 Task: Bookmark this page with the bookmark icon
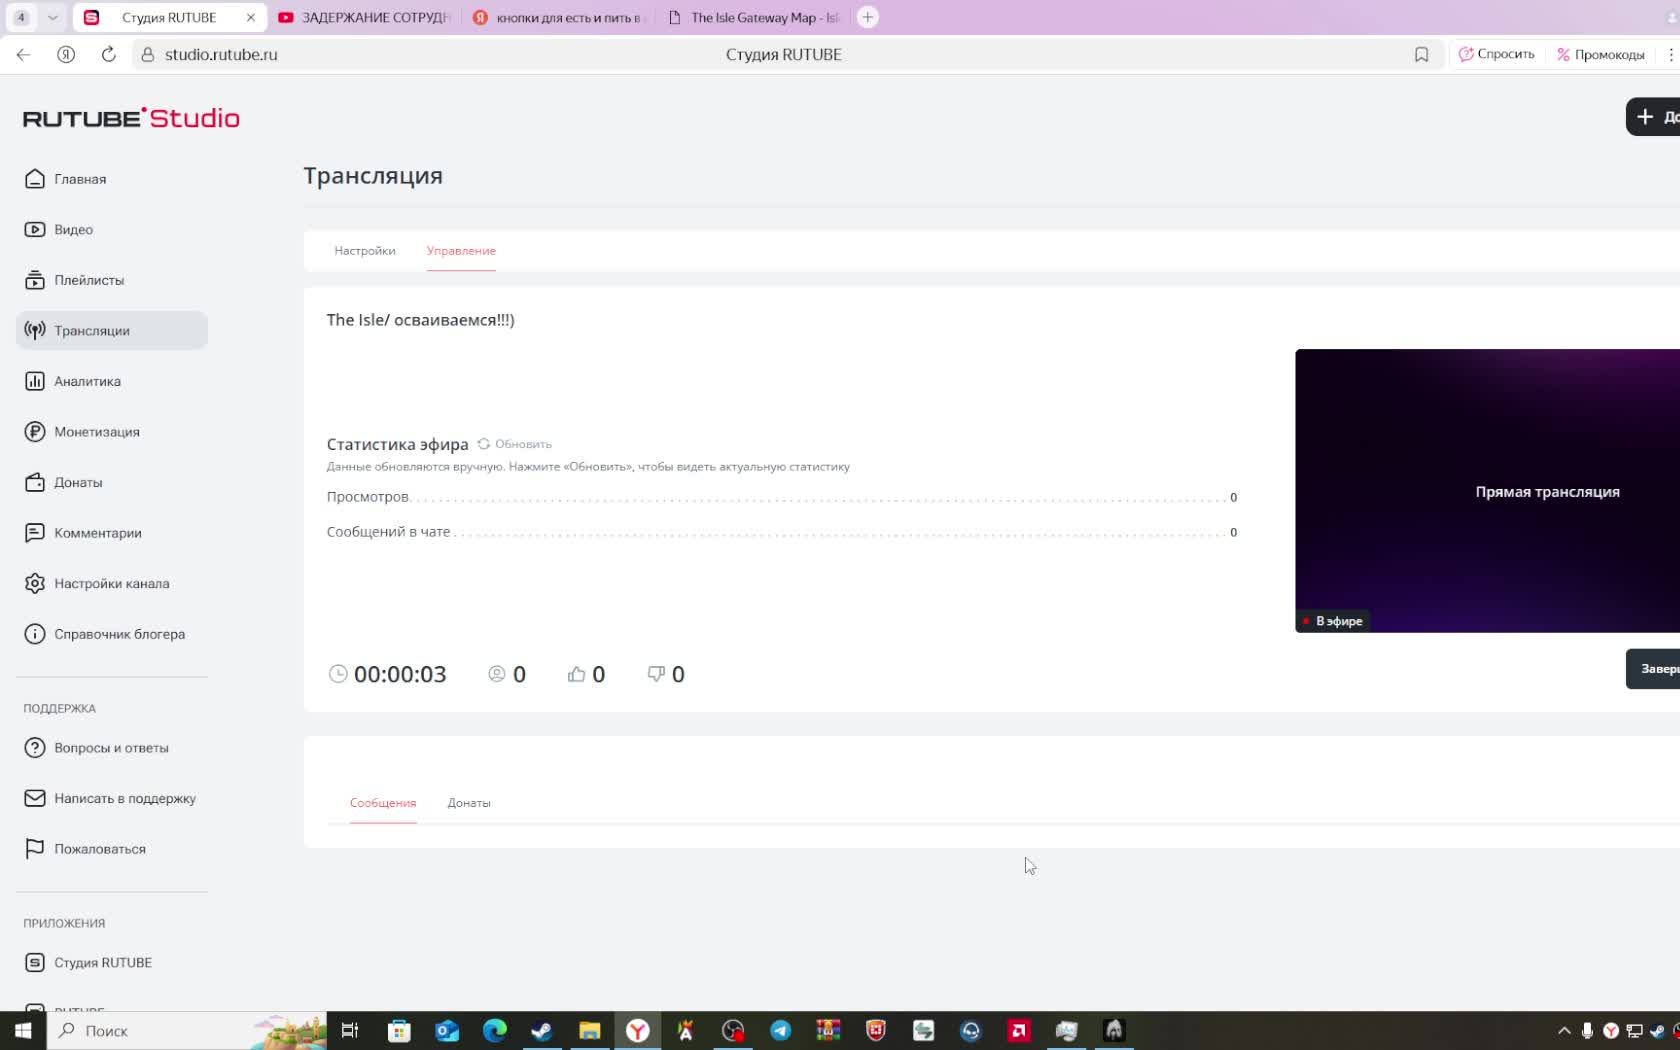1421,54
